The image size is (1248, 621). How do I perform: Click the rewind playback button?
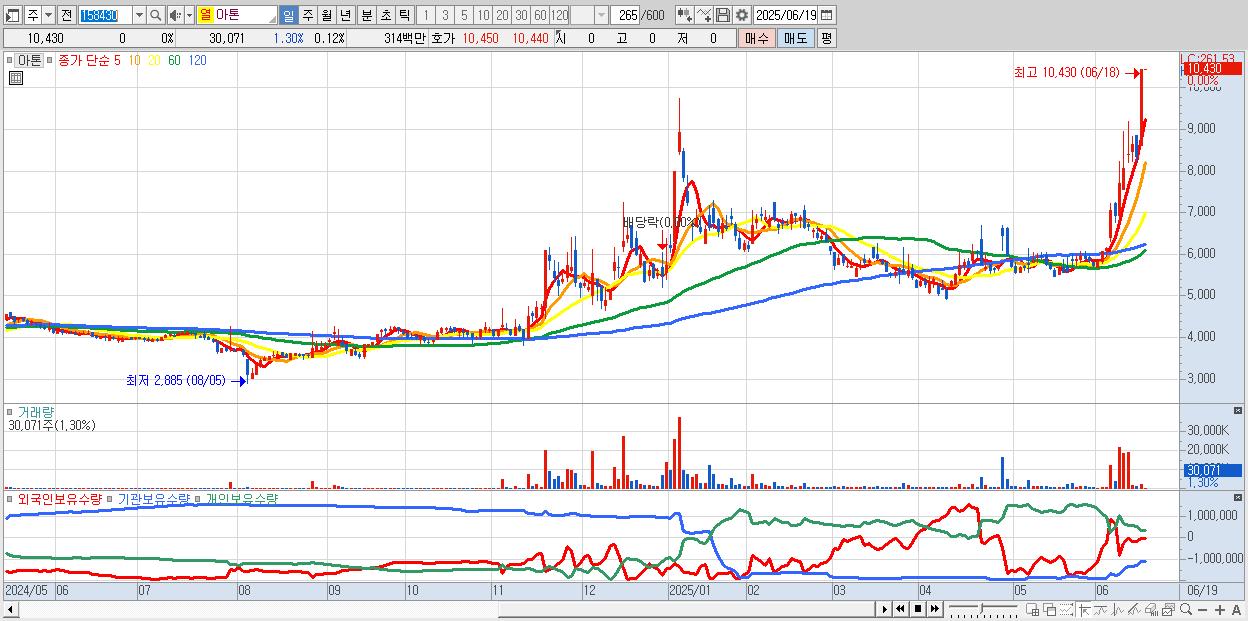click(901, 609)
